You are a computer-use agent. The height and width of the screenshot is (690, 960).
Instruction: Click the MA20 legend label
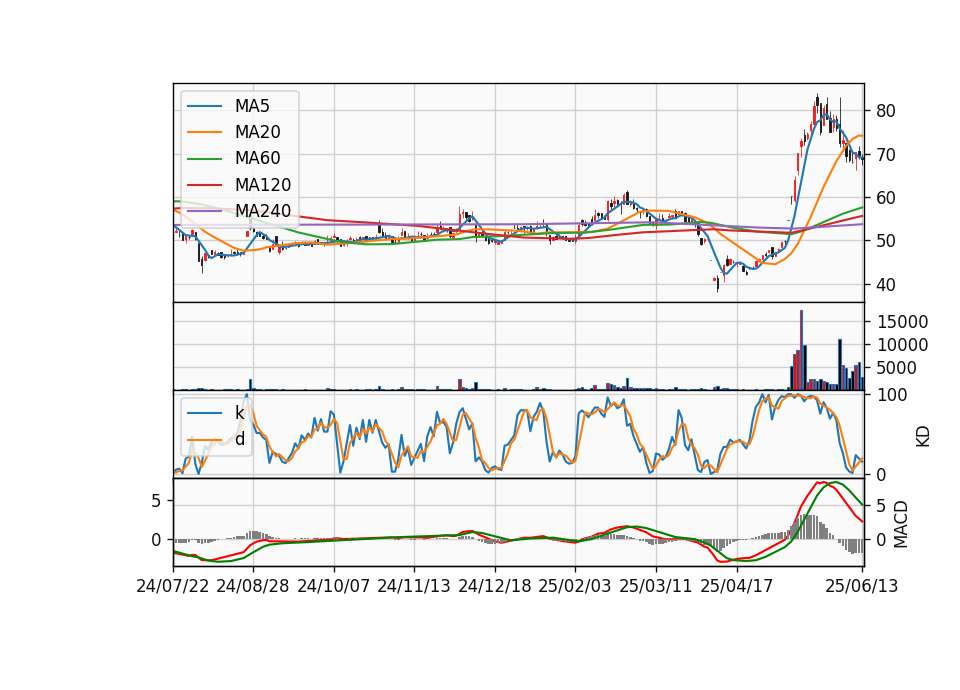point(258,132)
